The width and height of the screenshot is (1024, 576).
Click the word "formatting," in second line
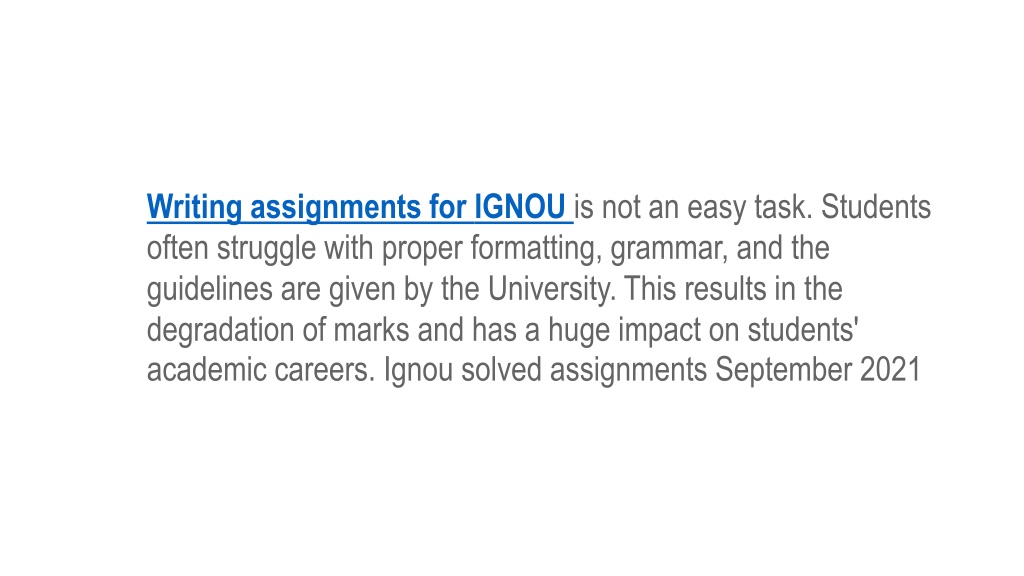click(536, 249)
